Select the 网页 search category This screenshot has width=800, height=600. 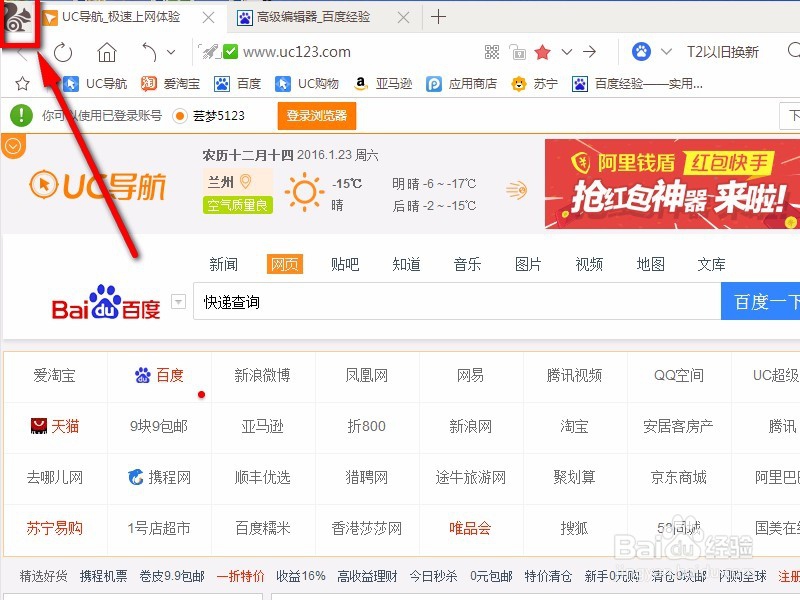point(285,264)
